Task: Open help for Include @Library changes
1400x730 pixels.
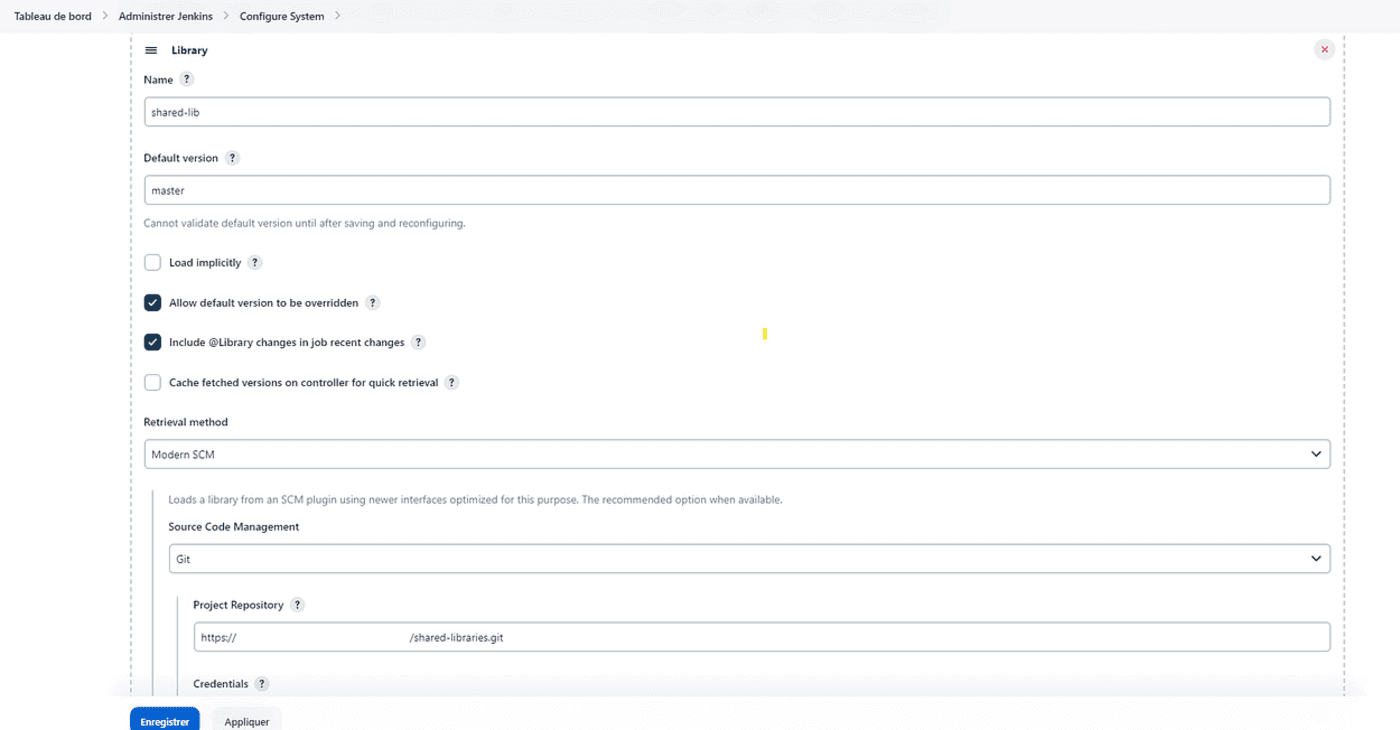Action: [x=418, y=342]
